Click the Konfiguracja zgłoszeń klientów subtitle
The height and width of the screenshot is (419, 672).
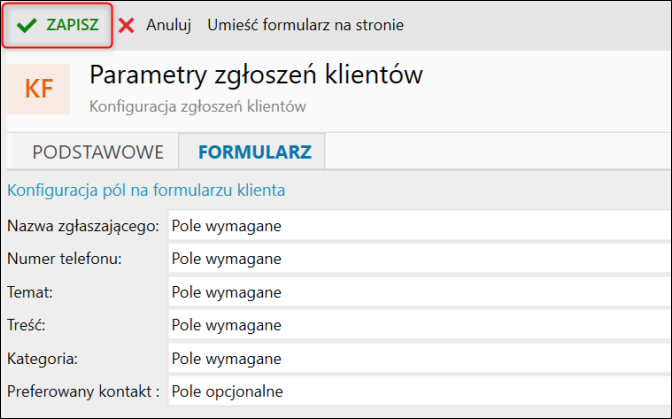[x=197, y=105]
